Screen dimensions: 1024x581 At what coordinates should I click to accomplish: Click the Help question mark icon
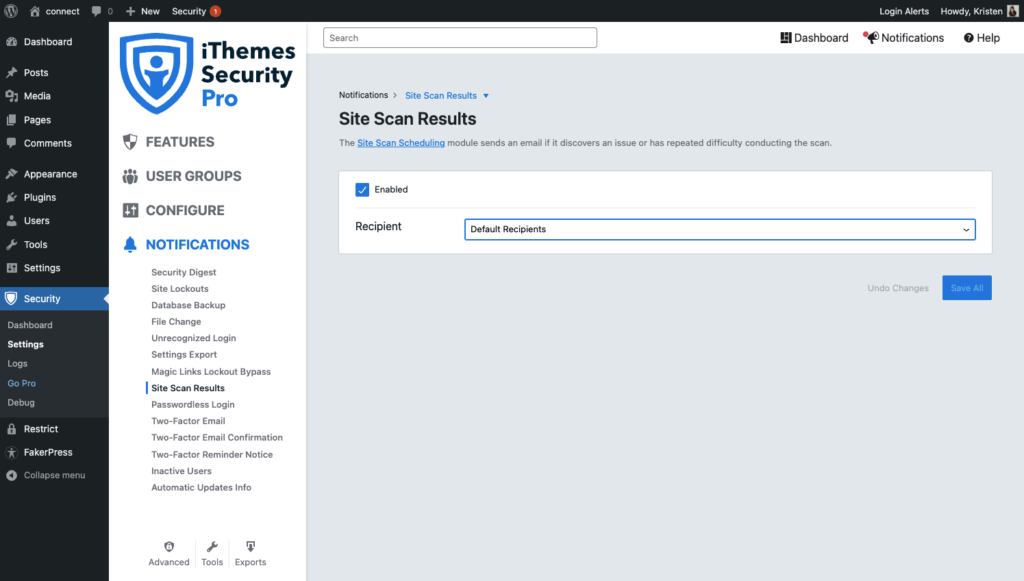[x=968, y=38]
